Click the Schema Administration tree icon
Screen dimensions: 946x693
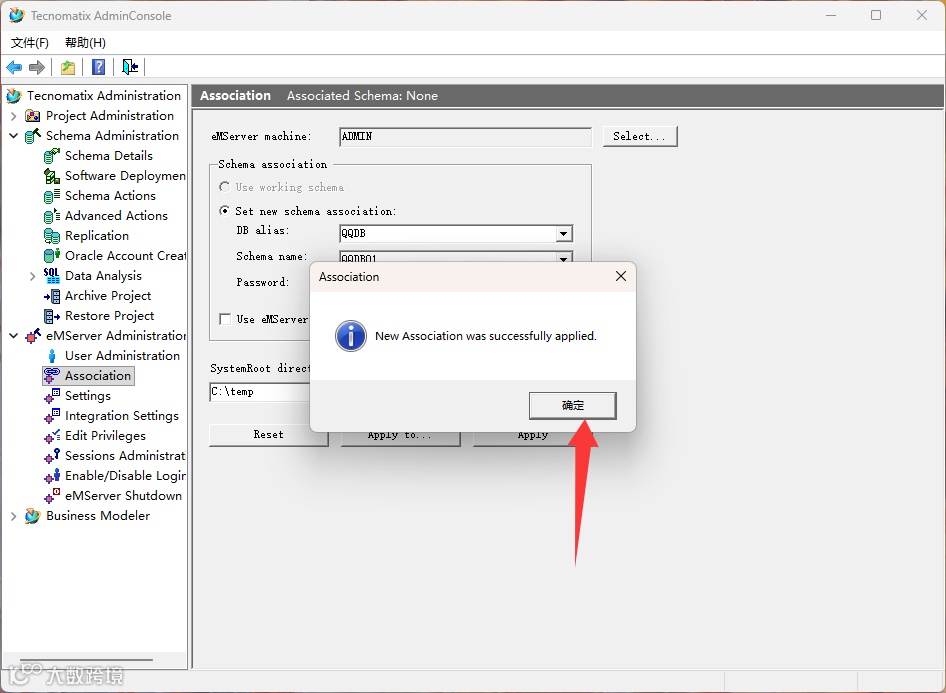33,136
